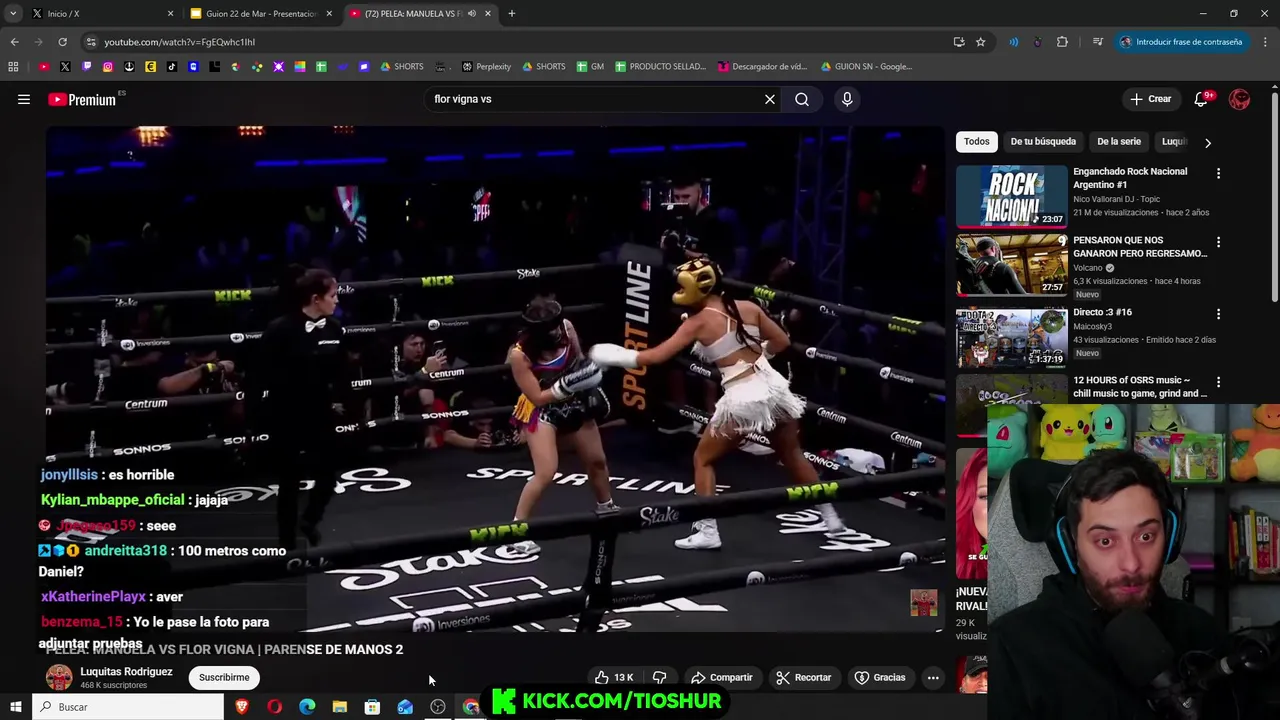Open the install app icon in address bar

tap(959, 42)
